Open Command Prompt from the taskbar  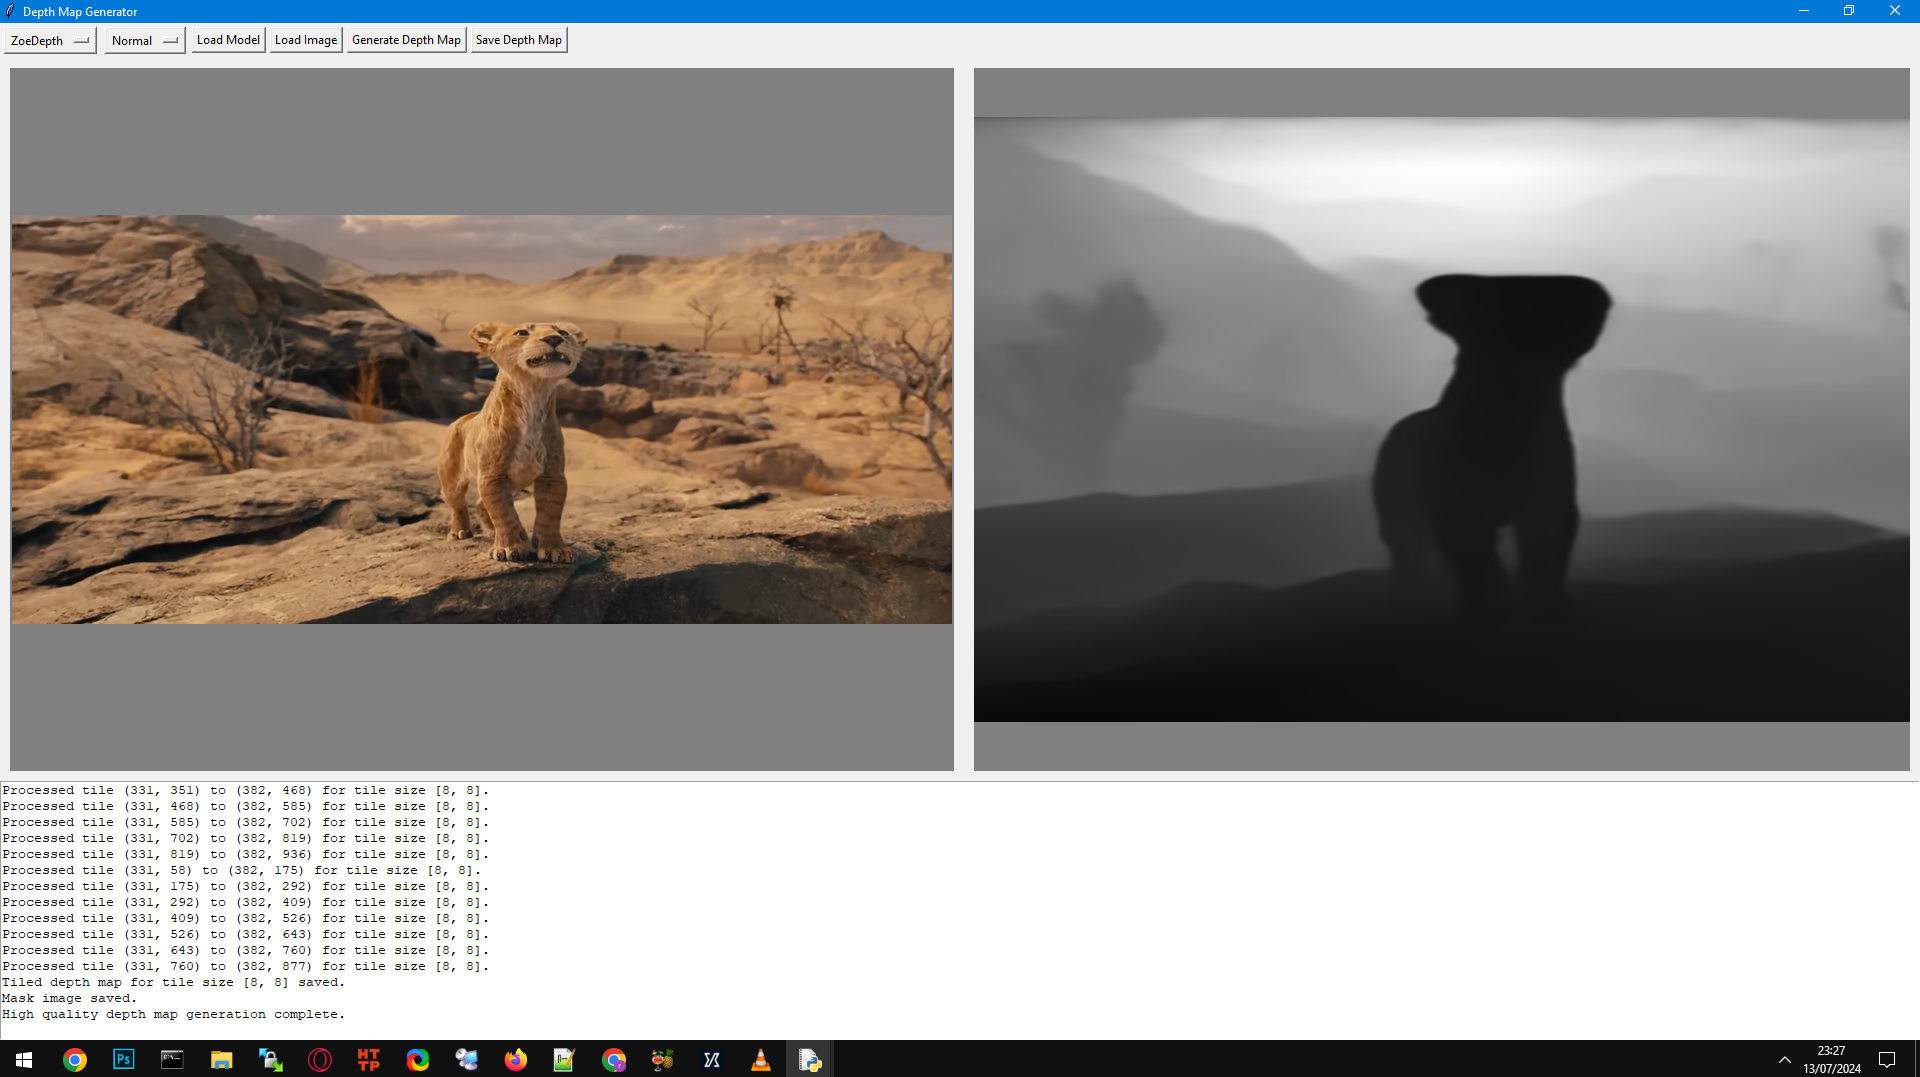172,1059
